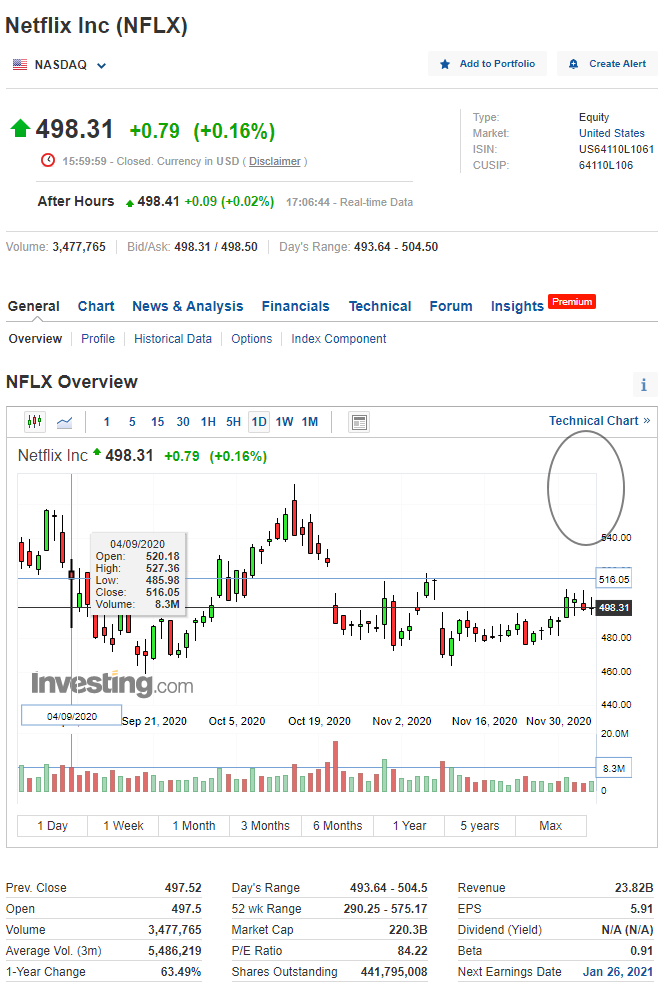Click the 04/09/2020 date label on chart

pyautogui.click(x=72, y=716)
